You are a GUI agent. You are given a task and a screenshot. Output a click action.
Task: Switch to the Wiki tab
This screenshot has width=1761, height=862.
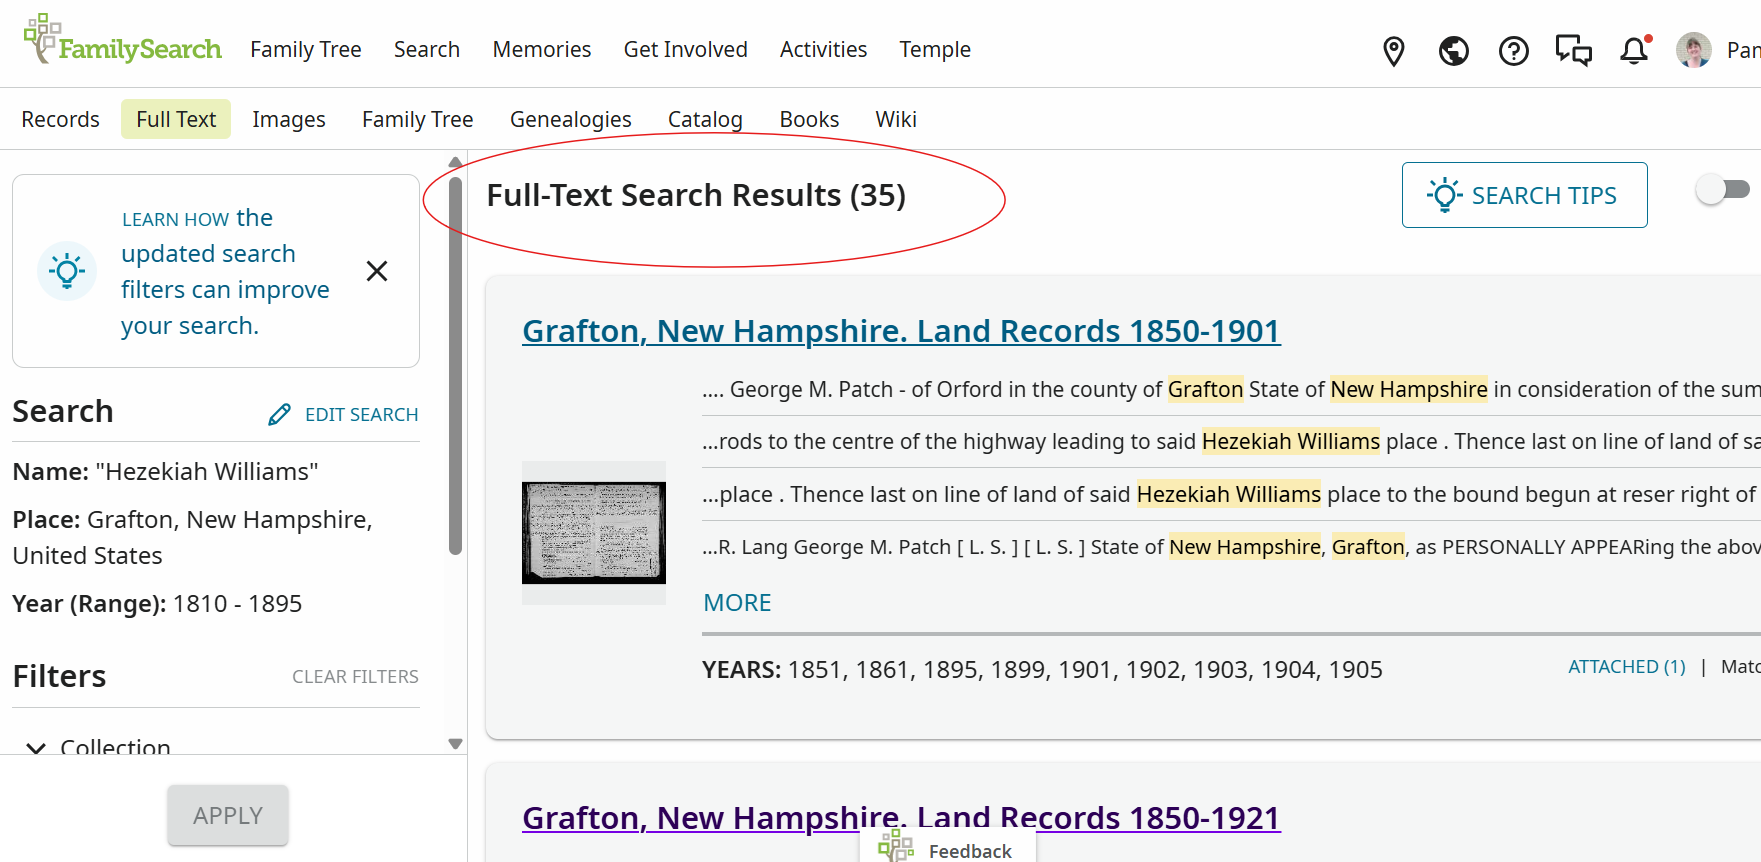click(x=896, y=119)
